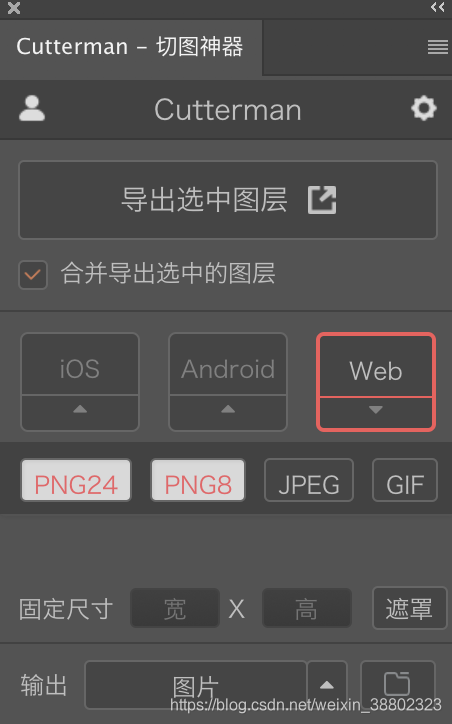The image size is (452, 724).
Task: Open the user account profile icon
Action: [x=32, y=109]
